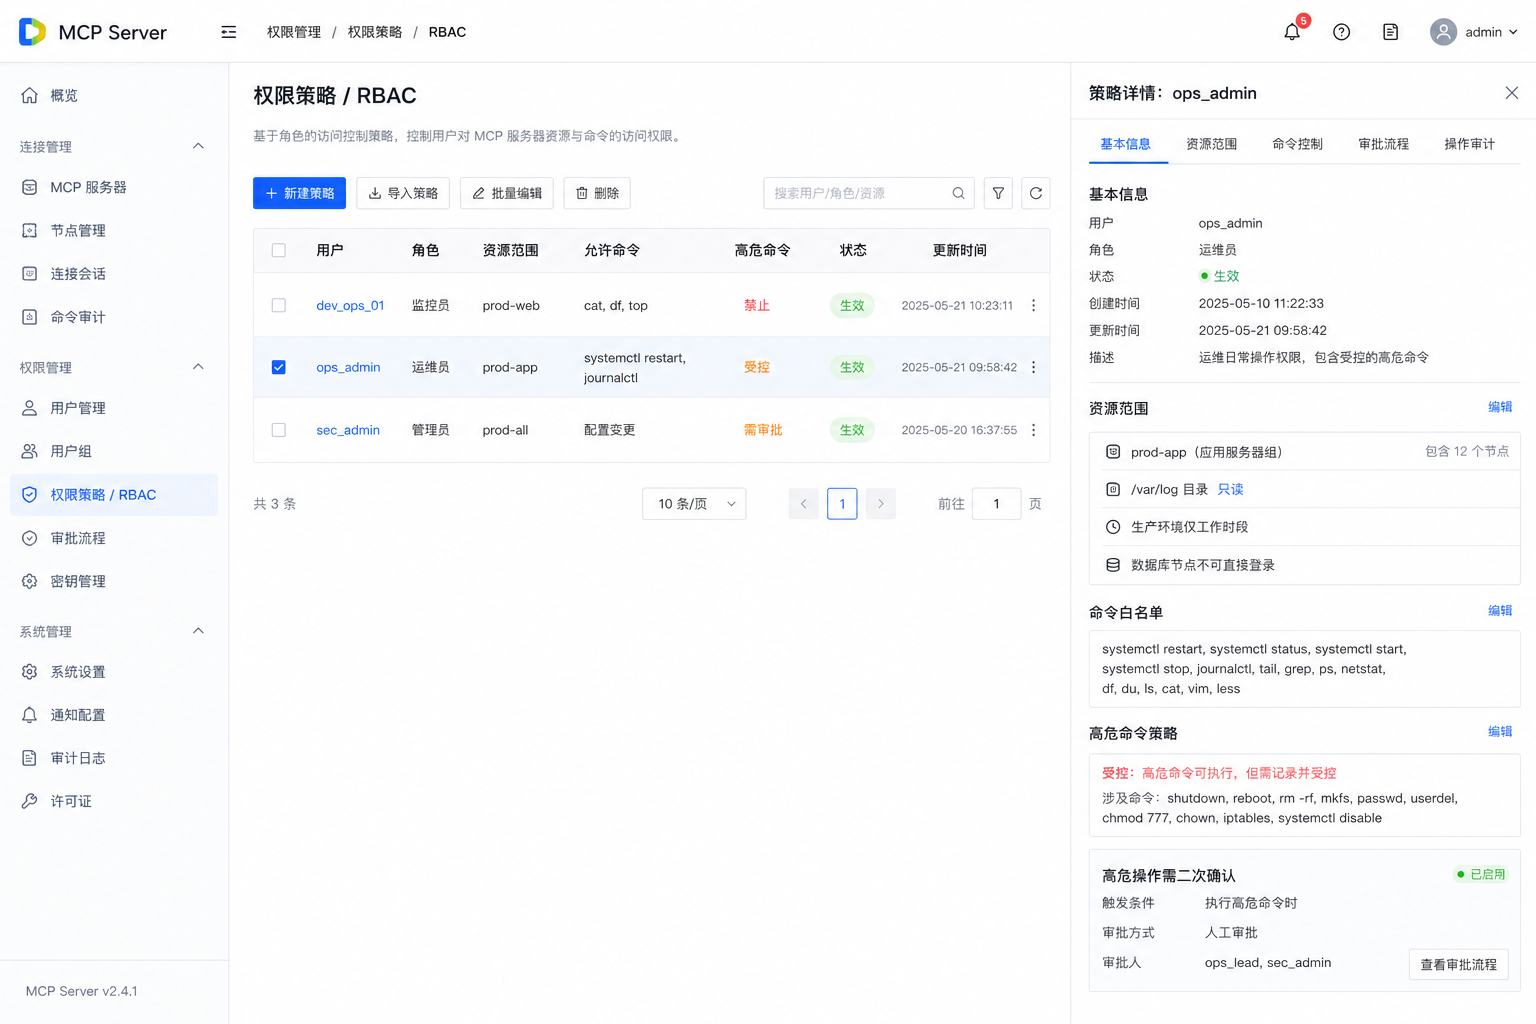Screen dimensions: 1536x1024
Task: Close the ops_admin policy detail panel
Action: coord(1512,93)
